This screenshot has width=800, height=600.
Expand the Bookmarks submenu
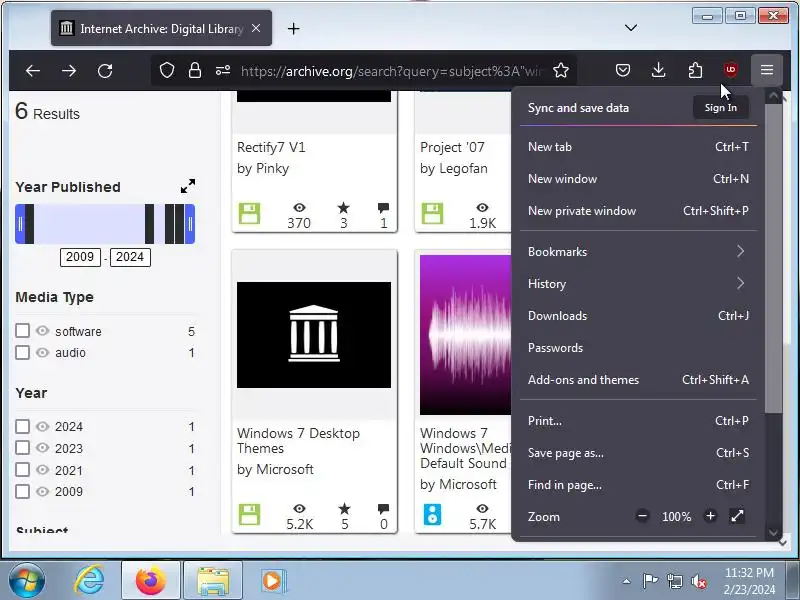[x=638, y=252]
